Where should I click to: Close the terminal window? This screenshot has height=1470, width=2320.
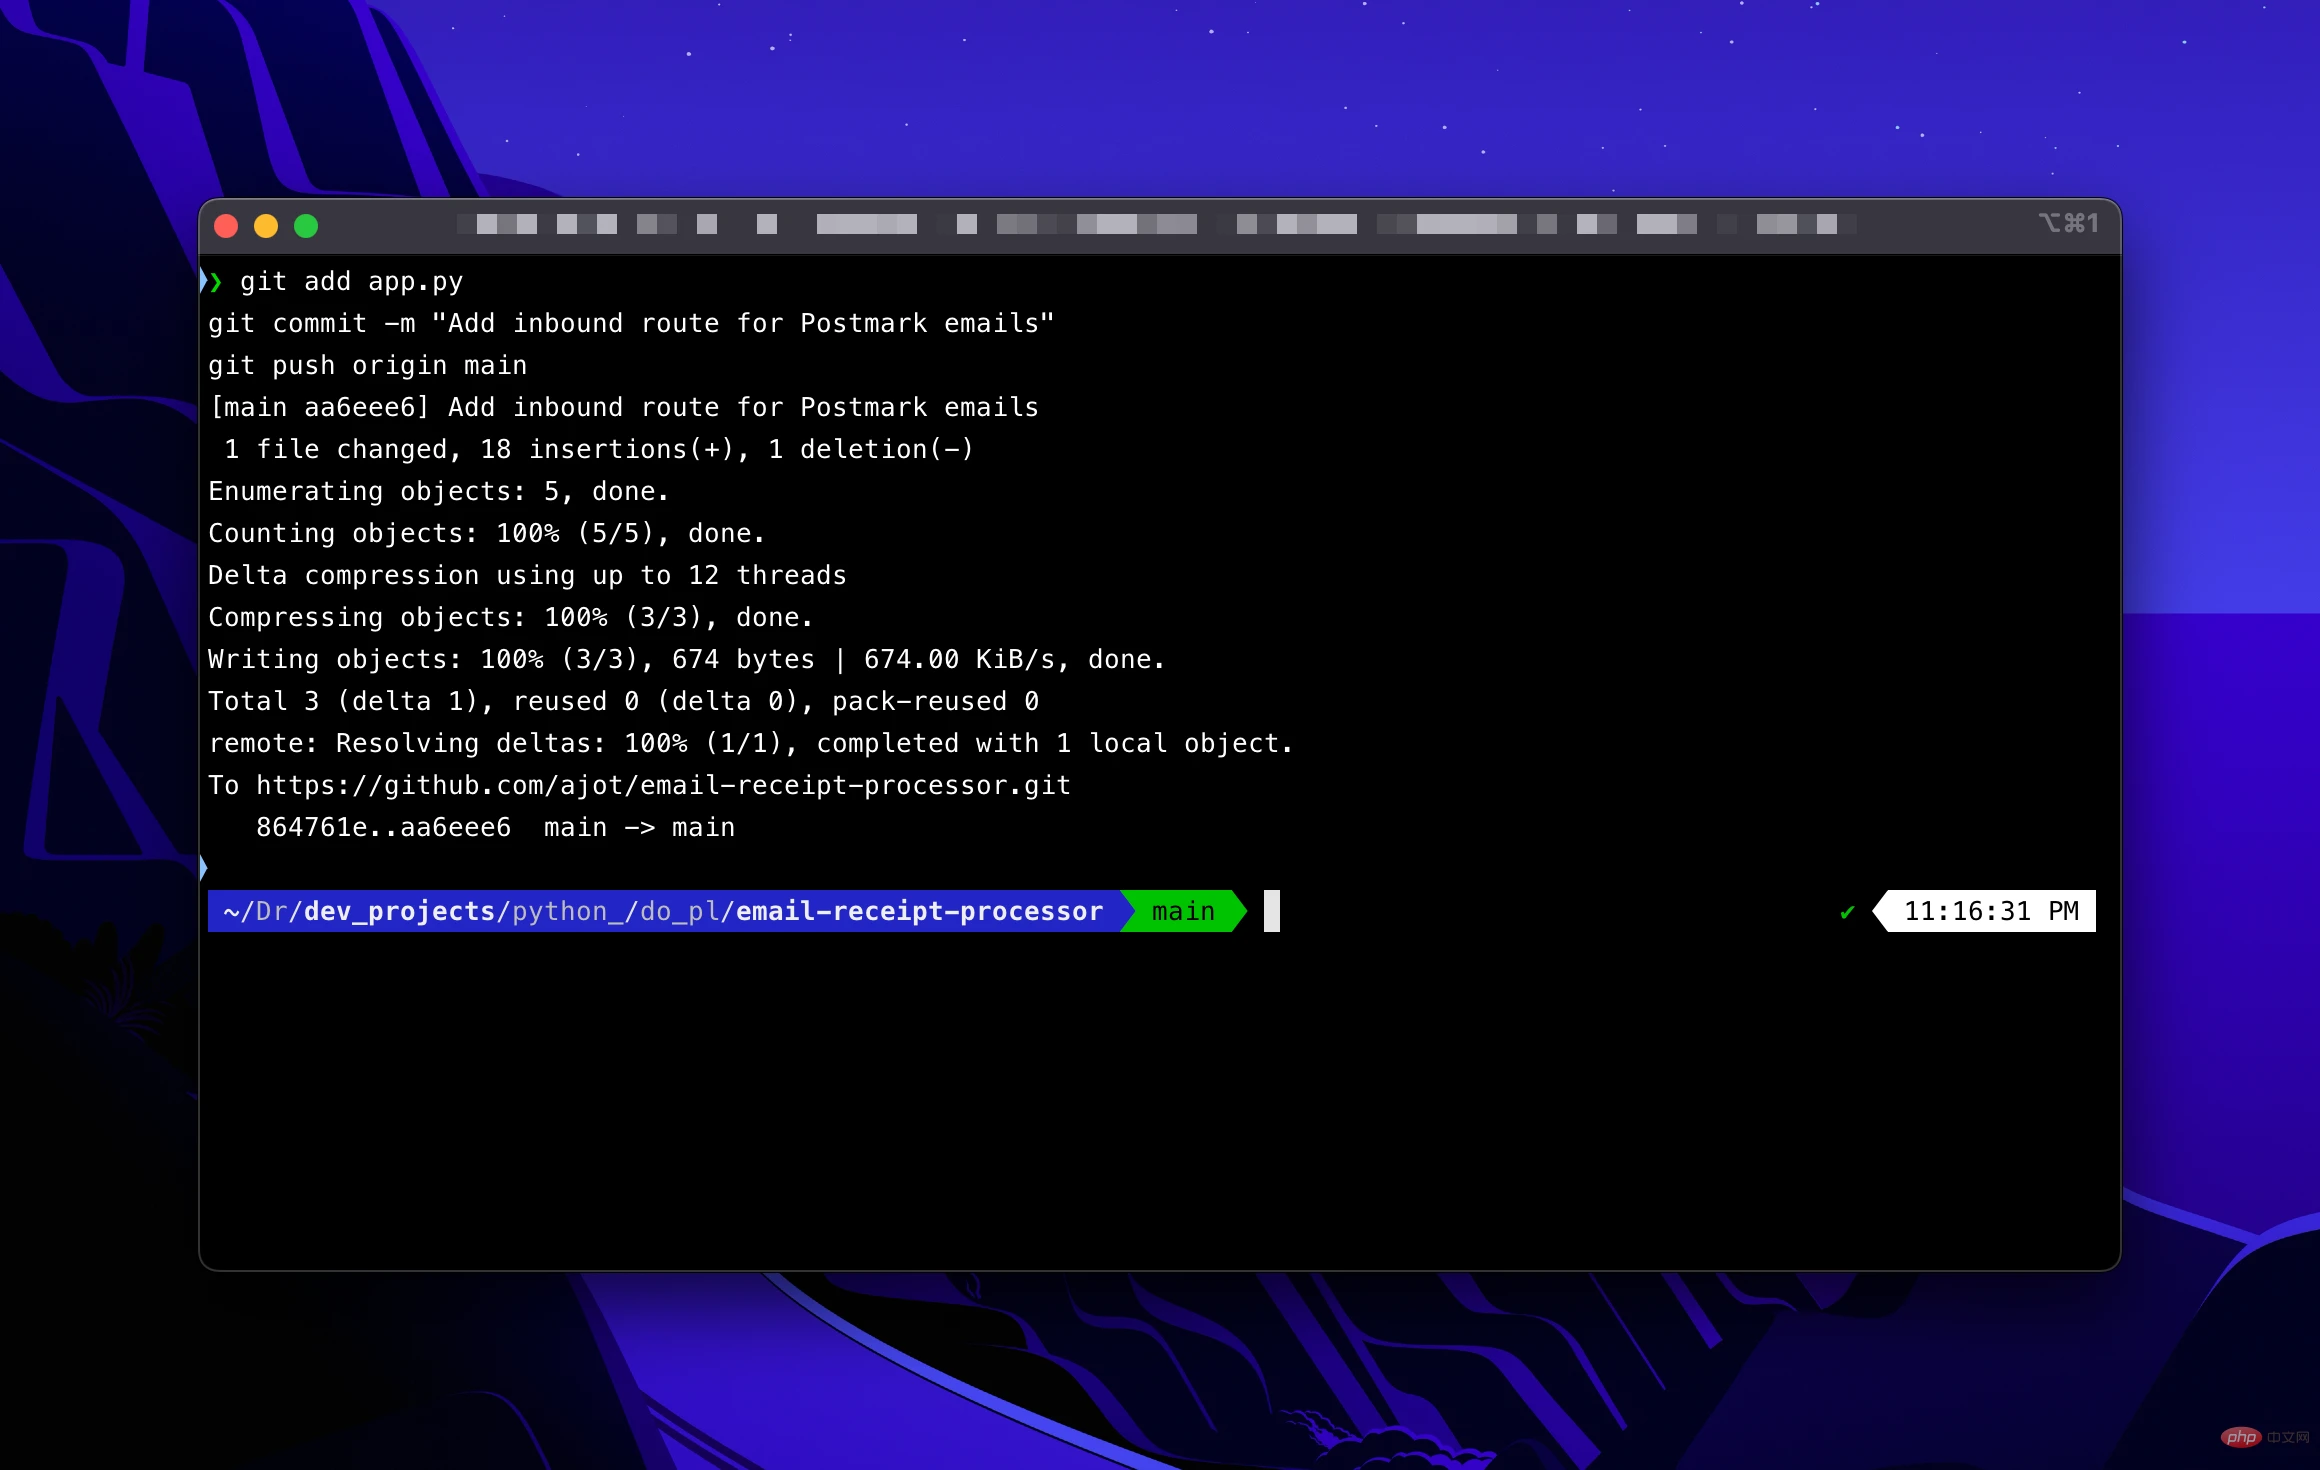coord(226,225)
